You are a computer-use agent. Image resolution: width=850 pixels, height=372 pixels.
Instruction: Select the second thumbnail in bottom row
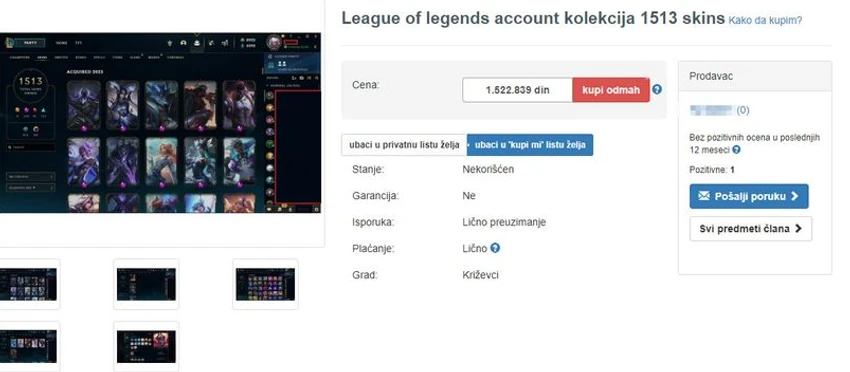coord(146,347)
